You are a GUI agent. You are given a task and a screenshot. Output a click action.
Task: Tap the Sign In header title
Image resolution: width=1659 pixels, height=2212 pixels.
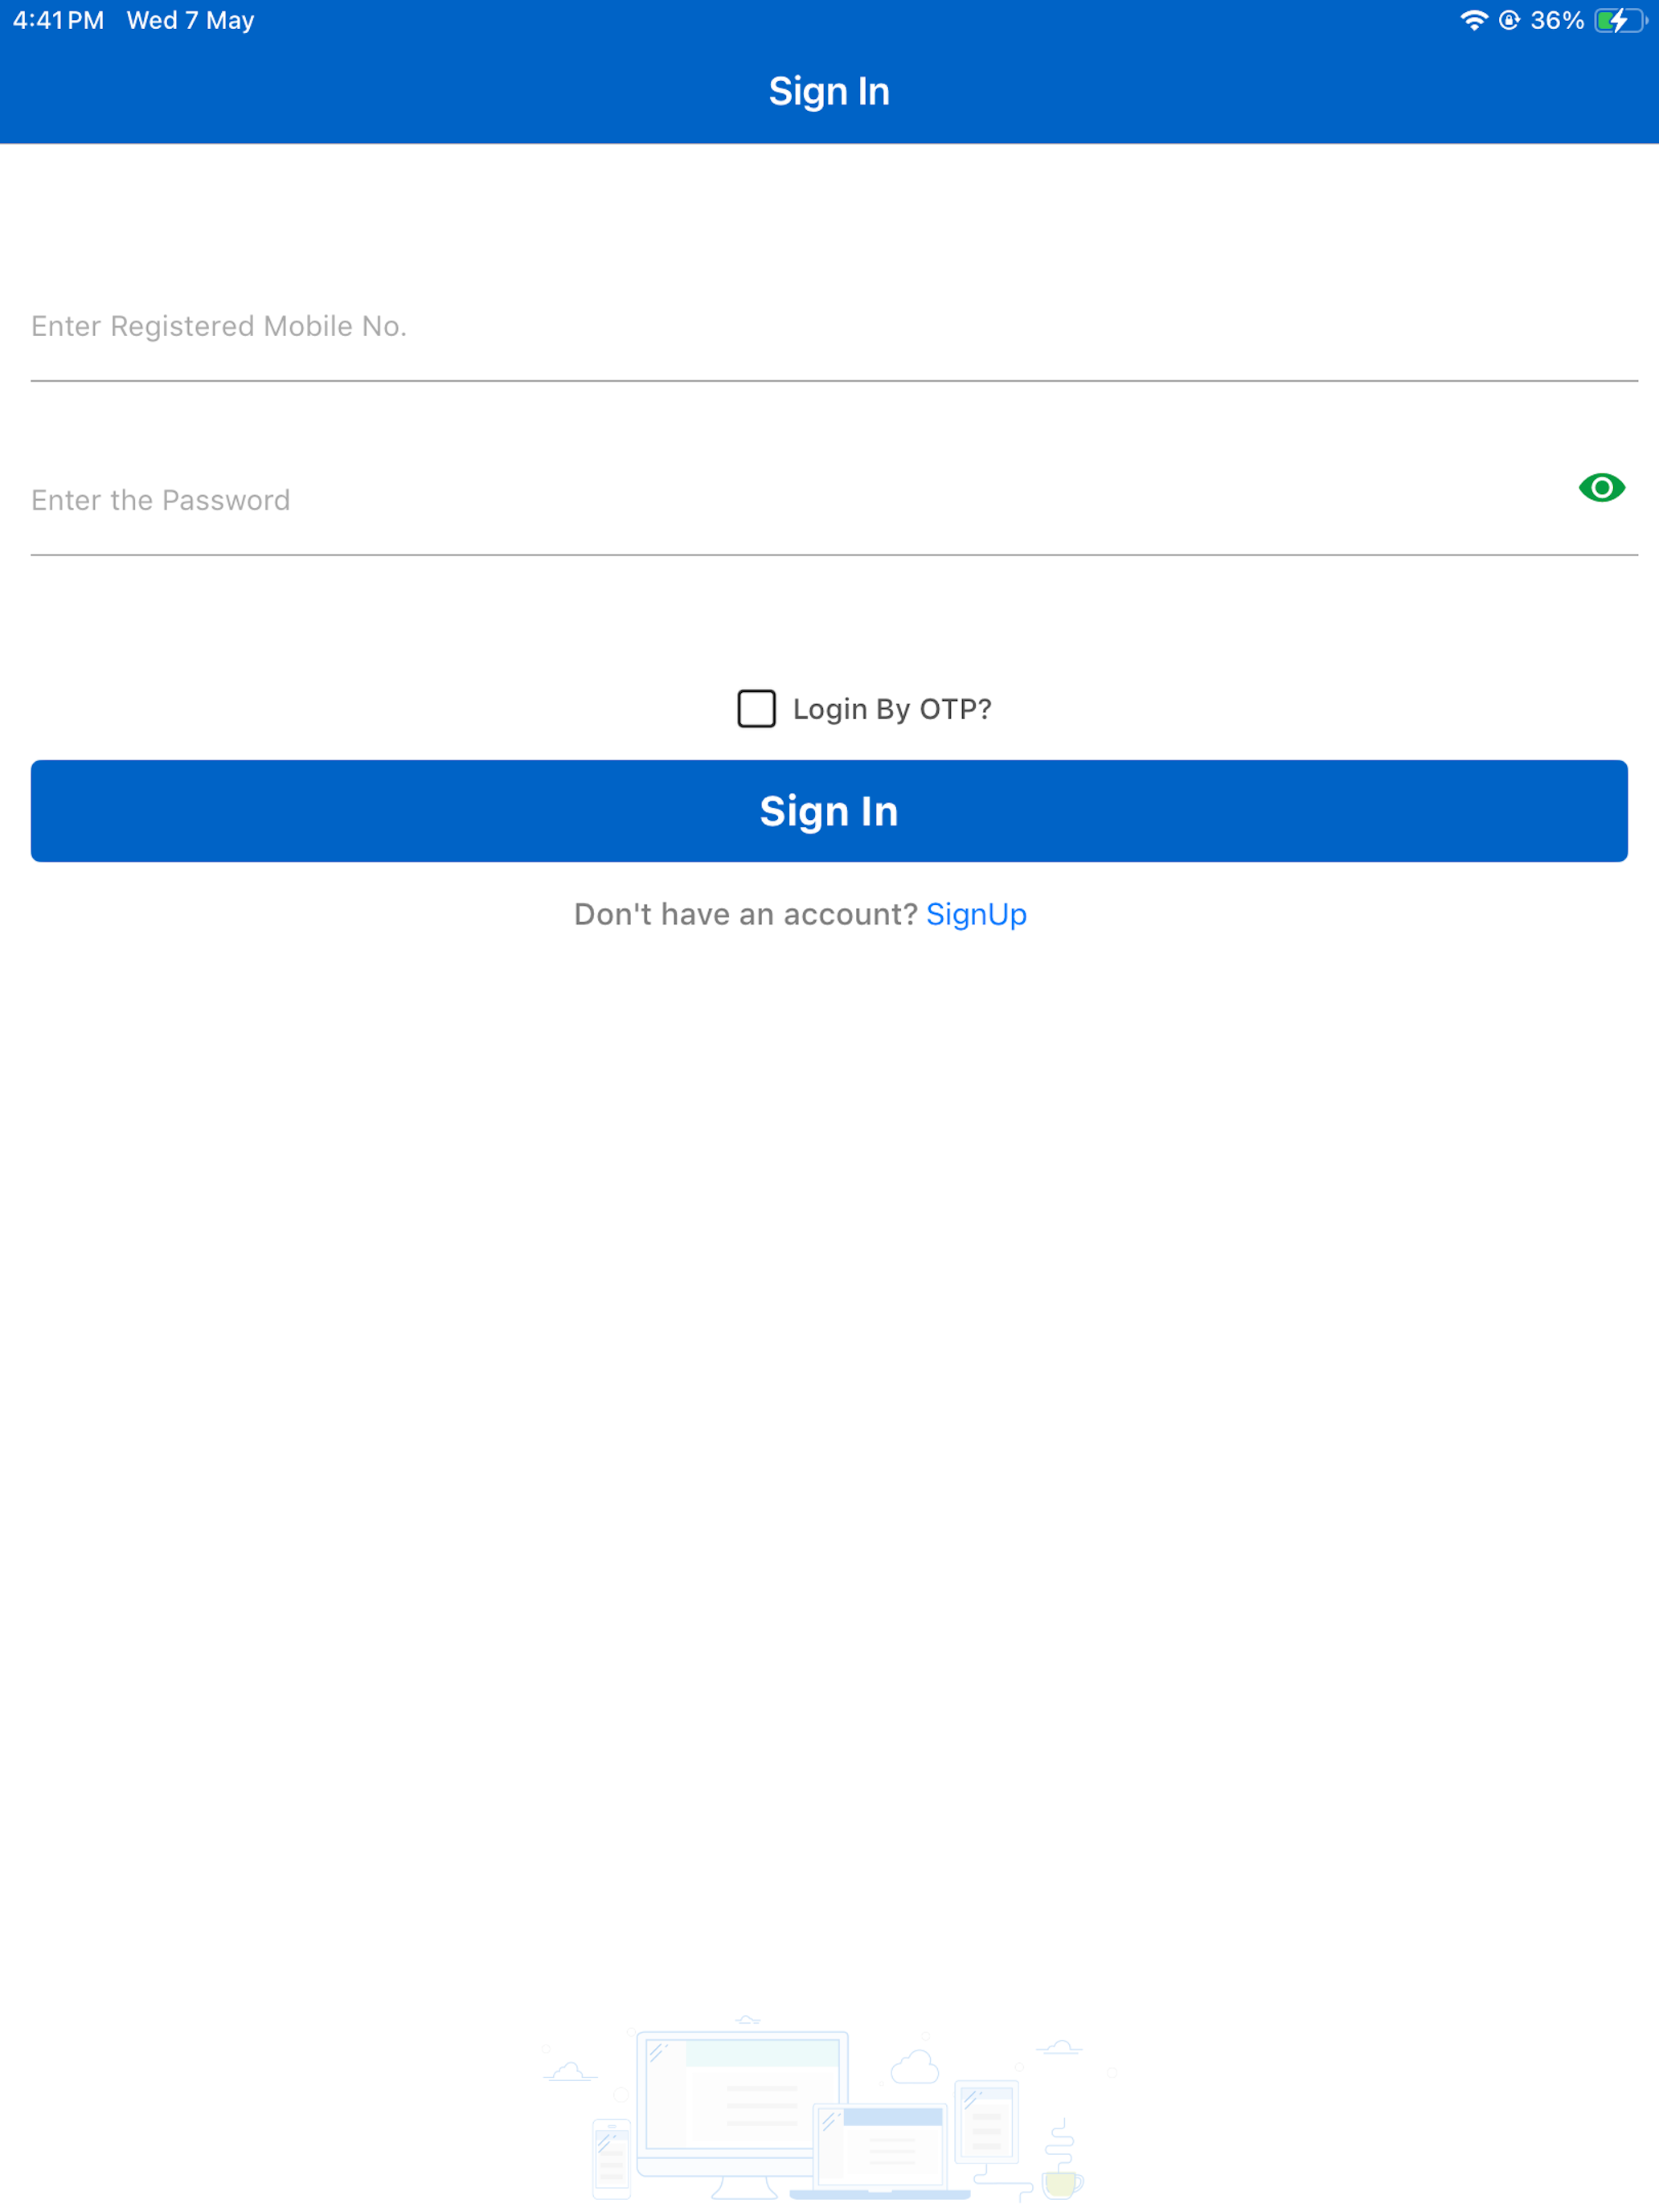tap(829, 91)
